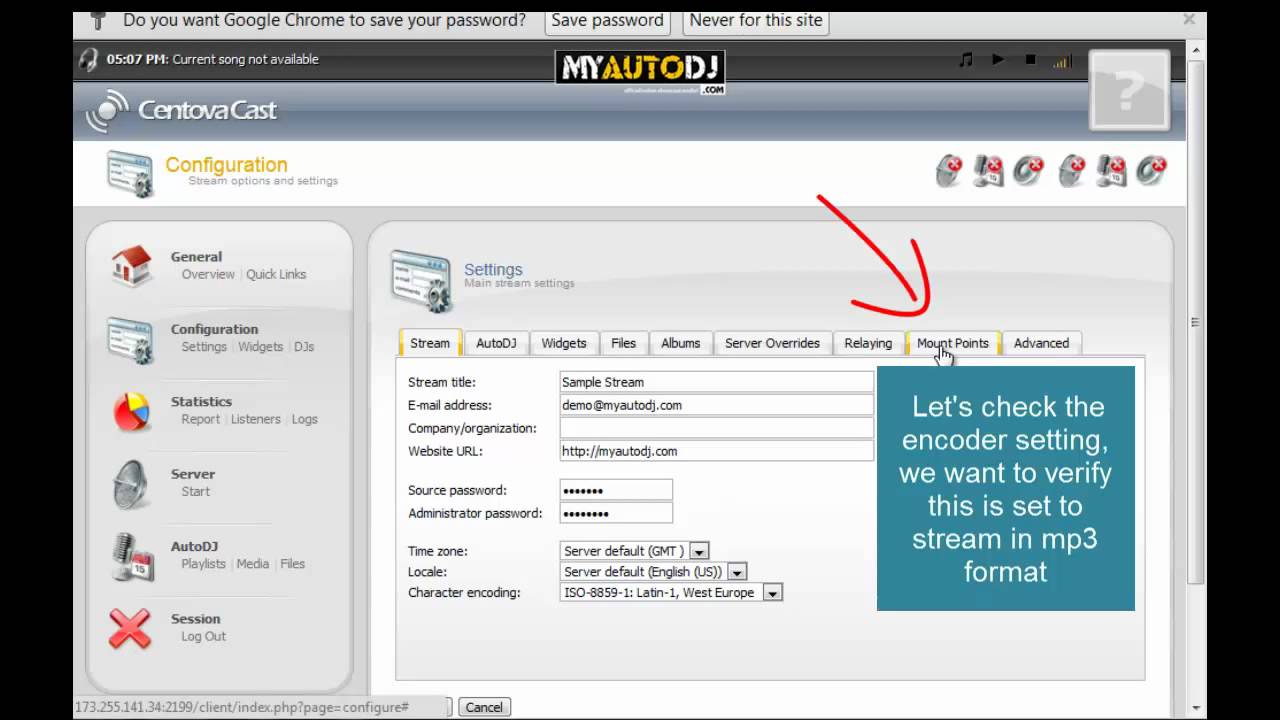The image size is (1280, 720).
Task: Click the Website URL field
Action: (x=716, y=451)
